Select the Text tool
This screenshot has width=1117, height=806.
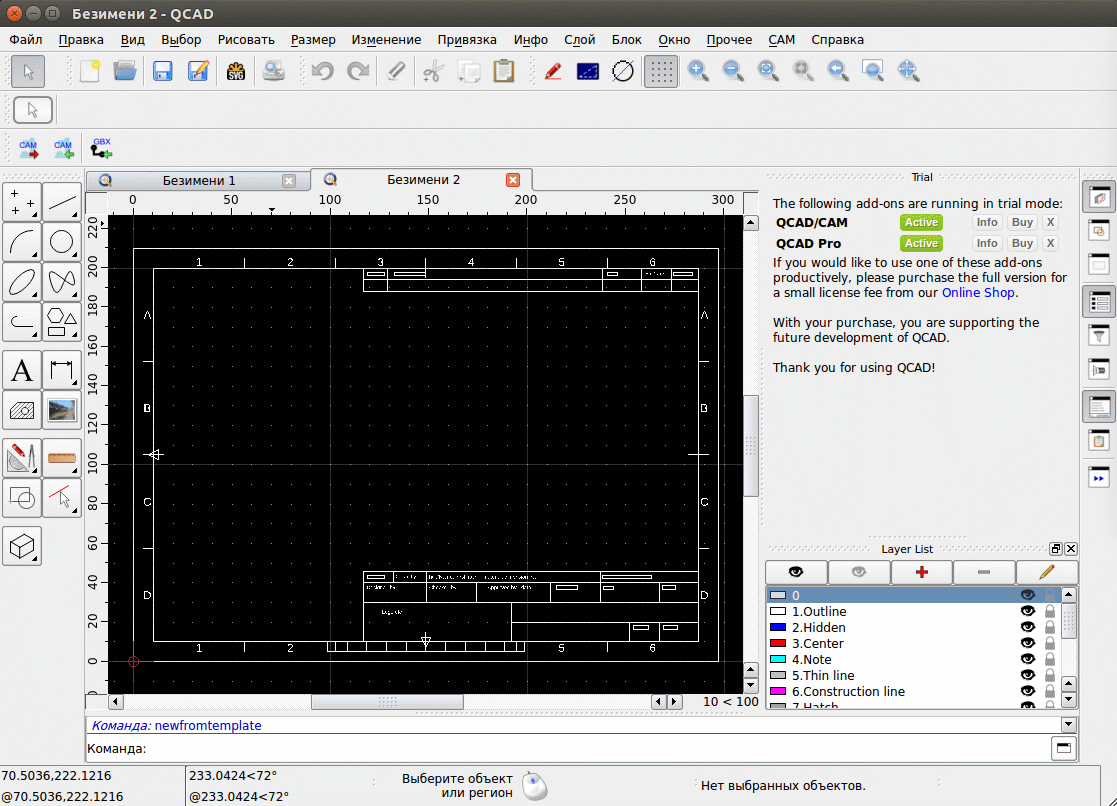coord(22,371)
